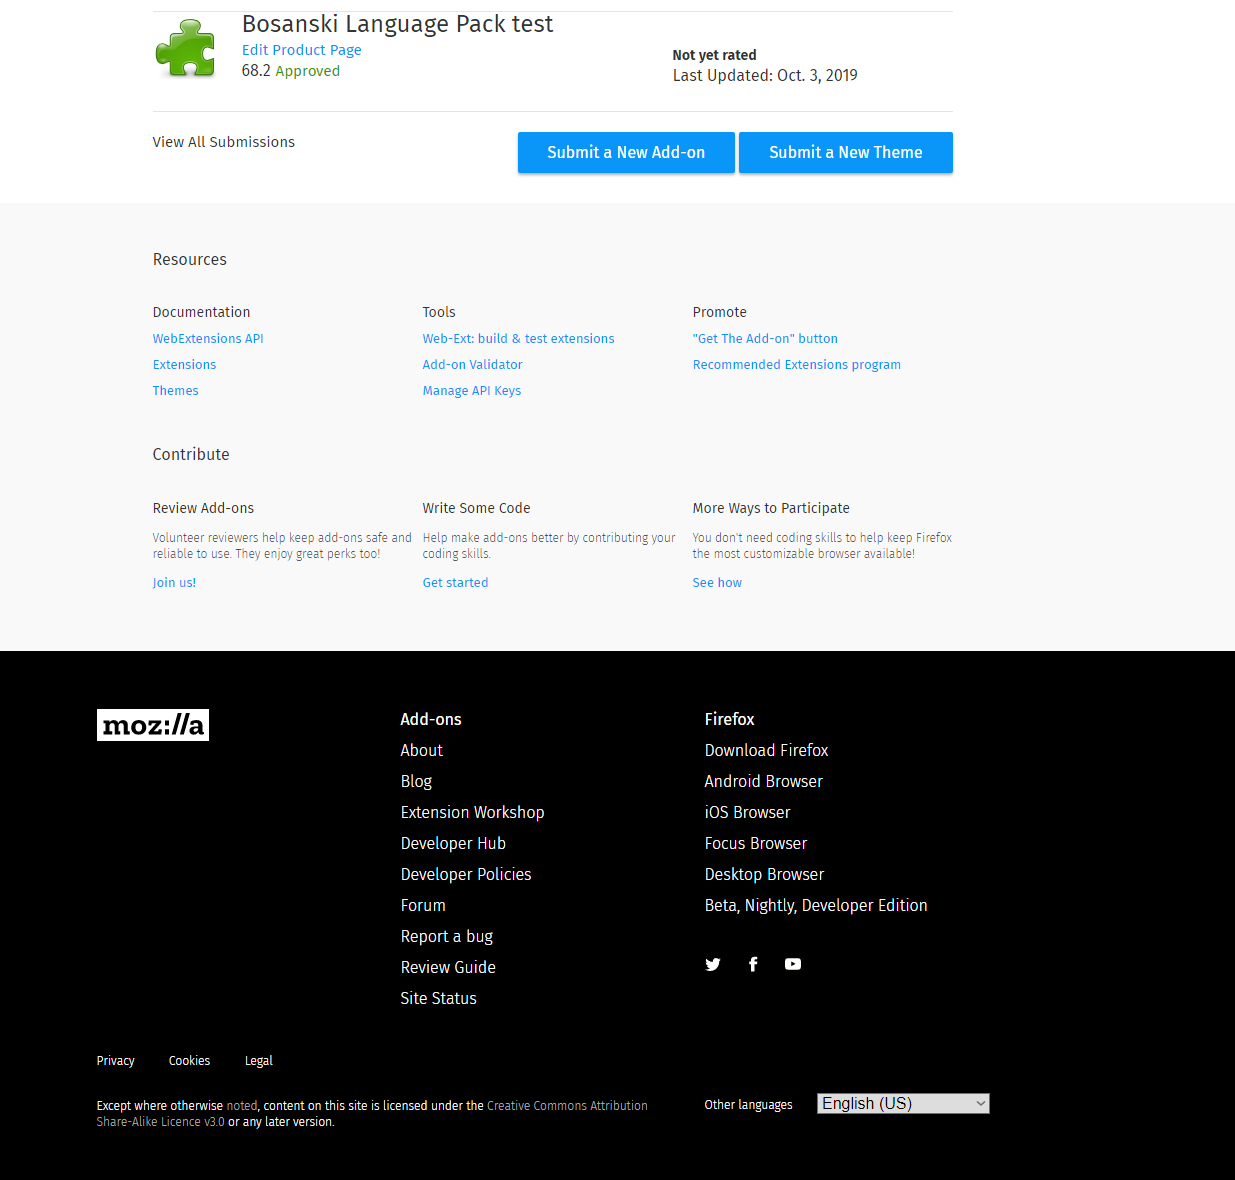Image resolution: width=1235 pixels, height=1180 pixels.
Task: Click the green puzzle-piece add-on icon
Action: 186,49
